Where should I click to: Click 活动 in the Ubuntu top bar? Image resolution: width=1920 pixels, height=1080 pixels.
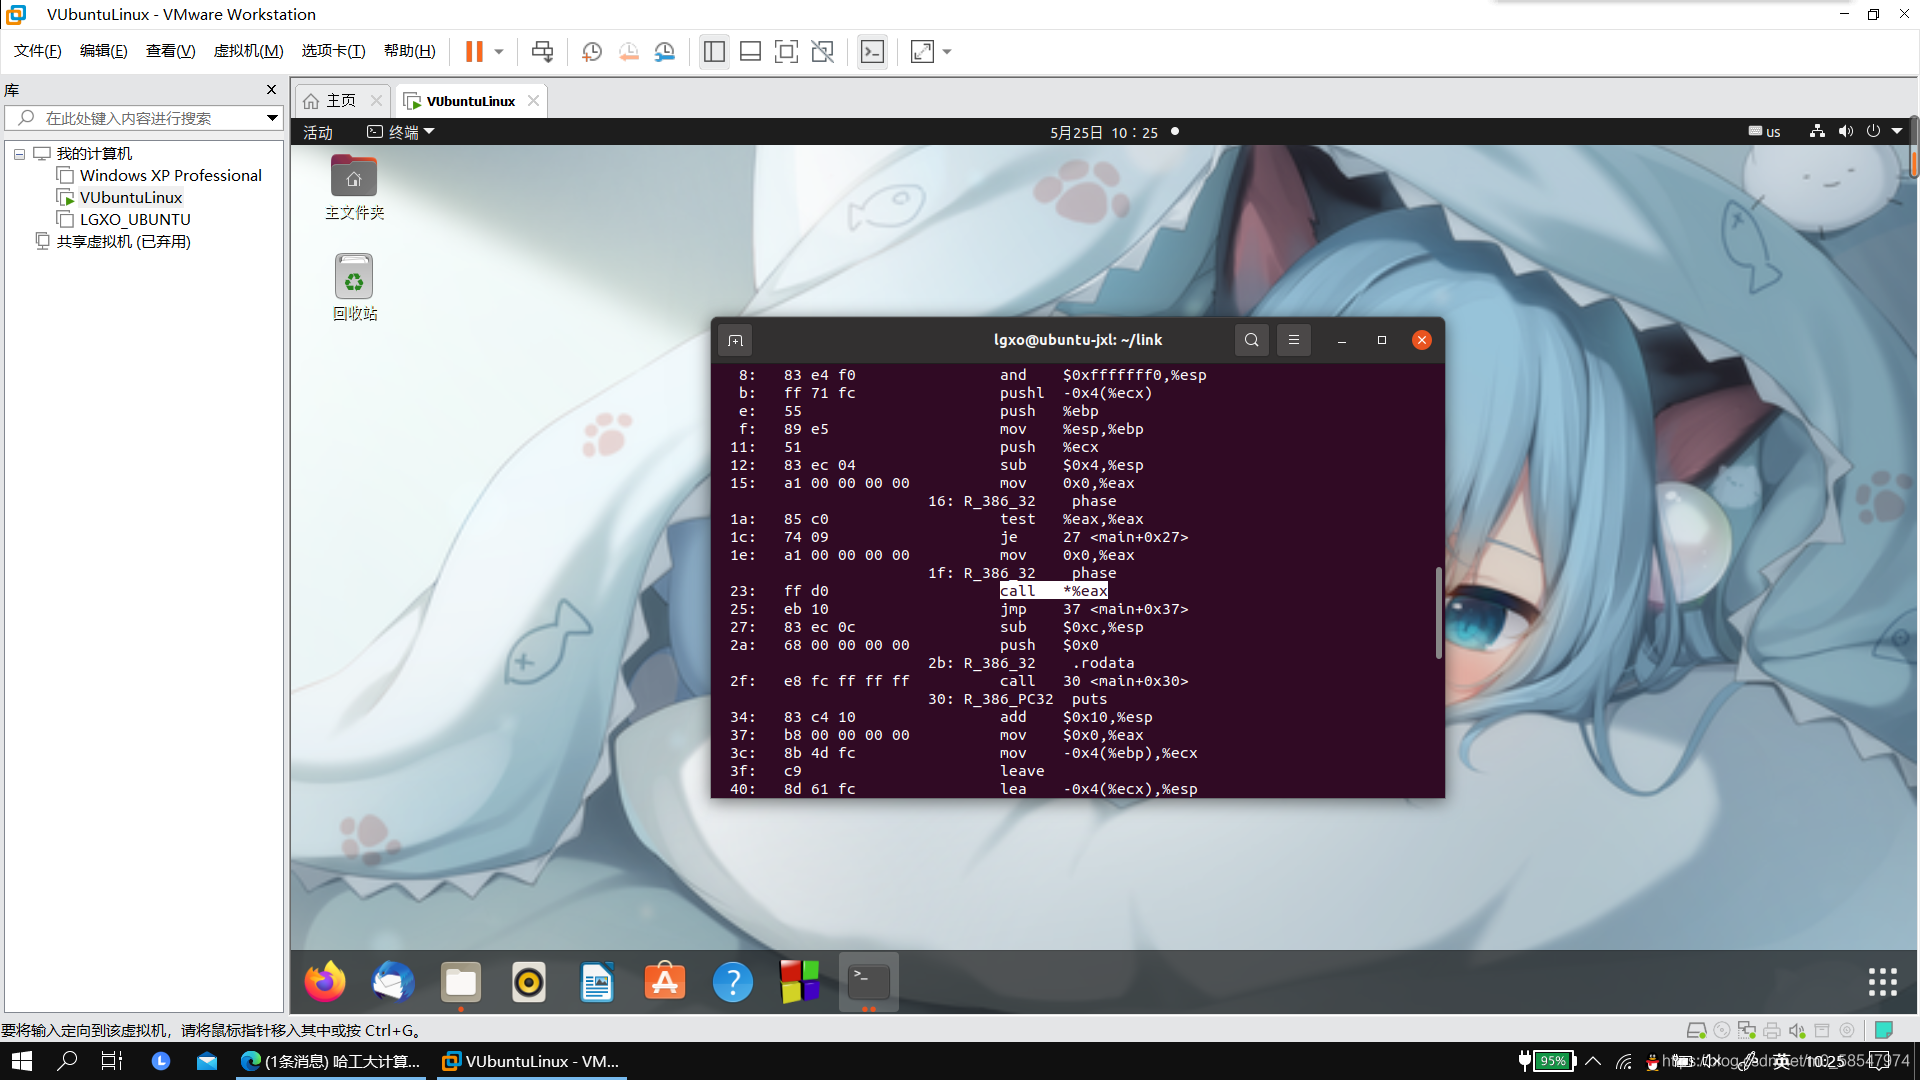click(x=318, y=132)
